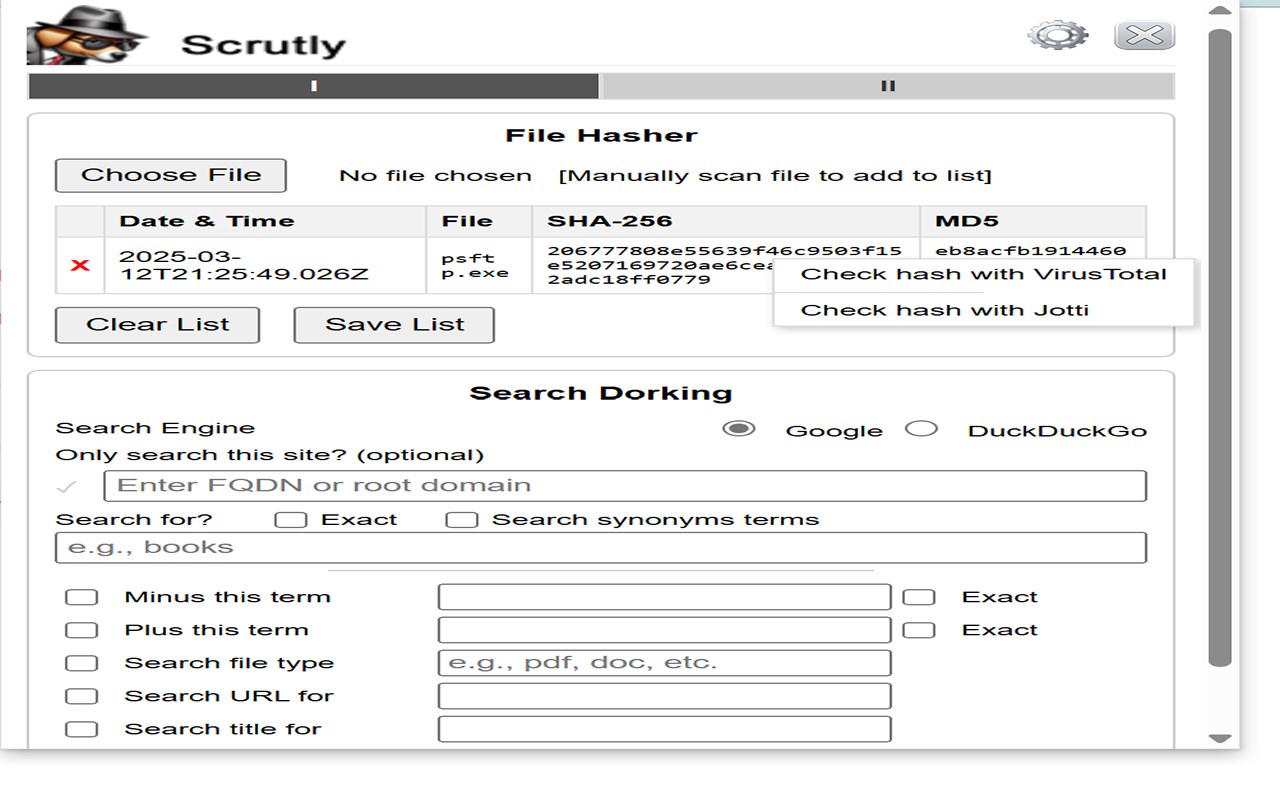Click the vertical scrollbar thumb

point(1219,347)
